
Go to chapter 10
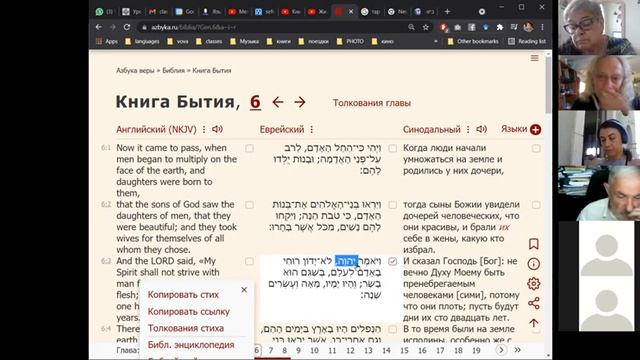coord(314,350)
